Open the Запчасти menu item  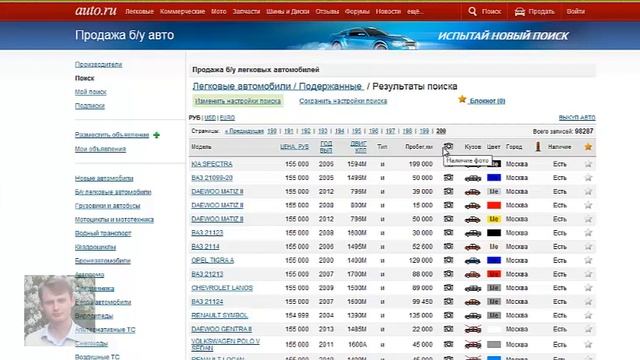point(246,11)
